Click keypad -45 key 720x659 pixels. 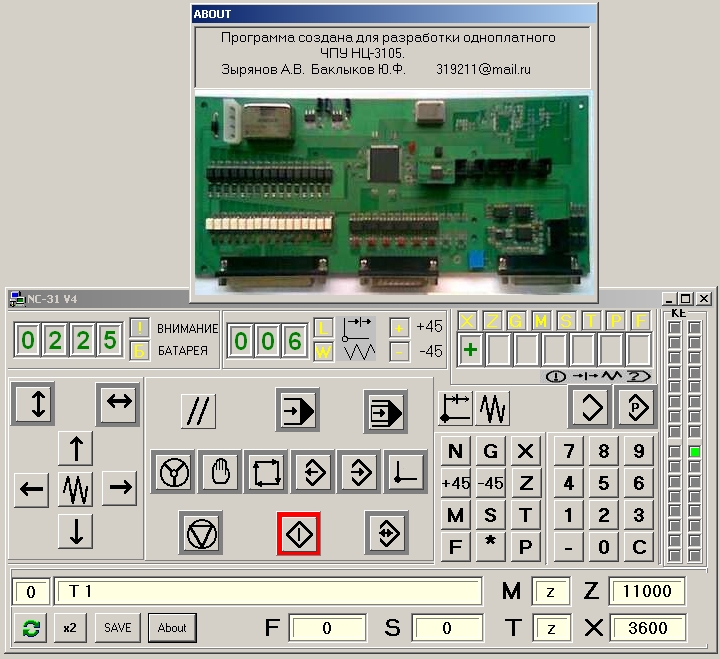pos(490,483)
